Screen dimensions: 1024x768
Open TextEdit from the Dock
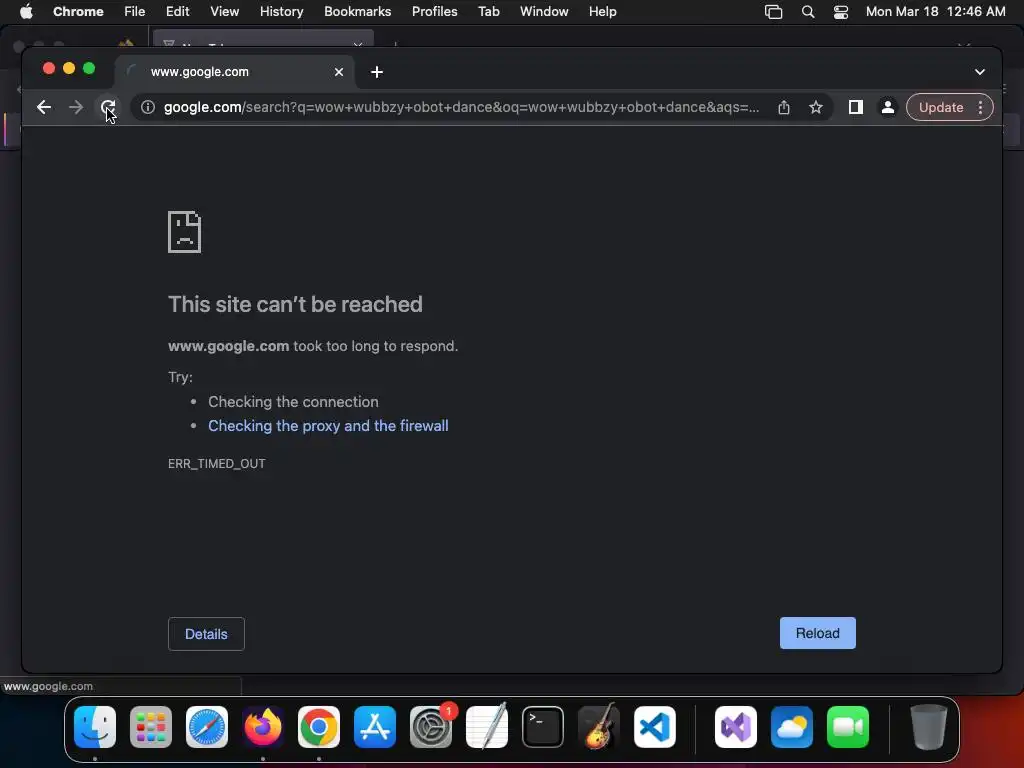coord(487,727)
